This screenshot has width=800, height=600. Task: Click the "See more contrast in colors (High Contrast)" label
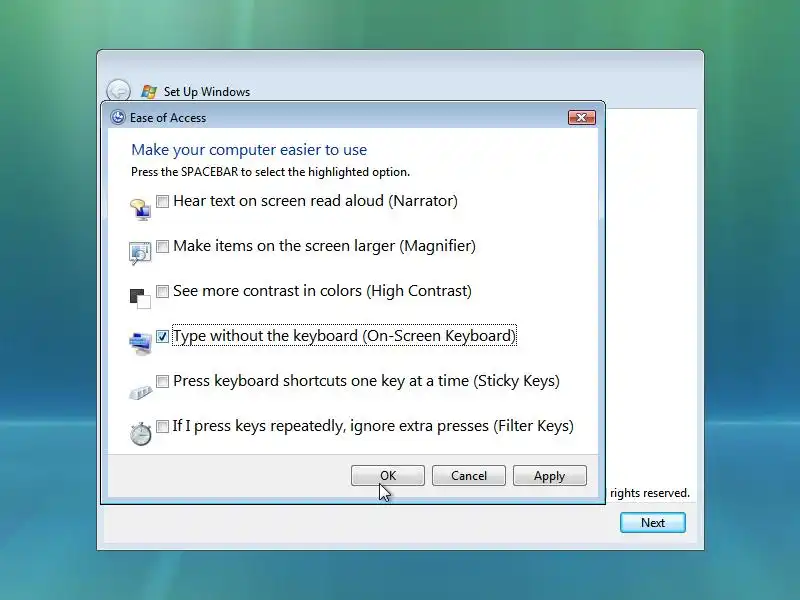tap(322, 291)
